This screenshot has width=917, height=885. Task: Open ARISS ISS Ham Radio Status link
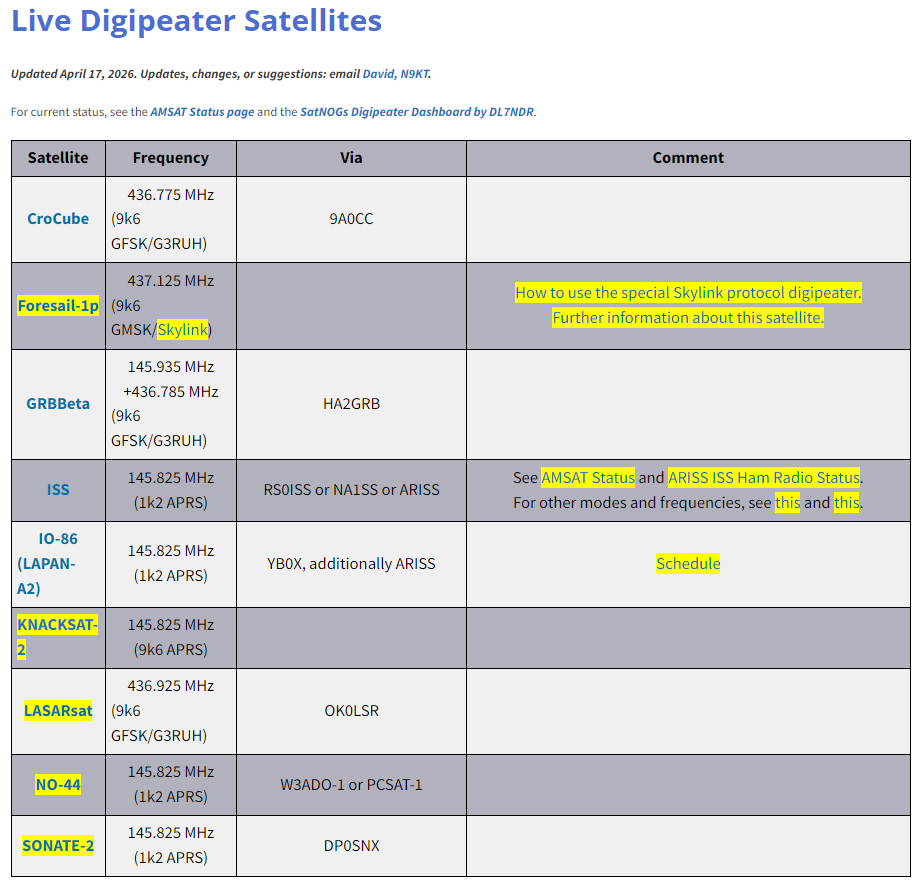pyautogui.click(x=764, y=477)
